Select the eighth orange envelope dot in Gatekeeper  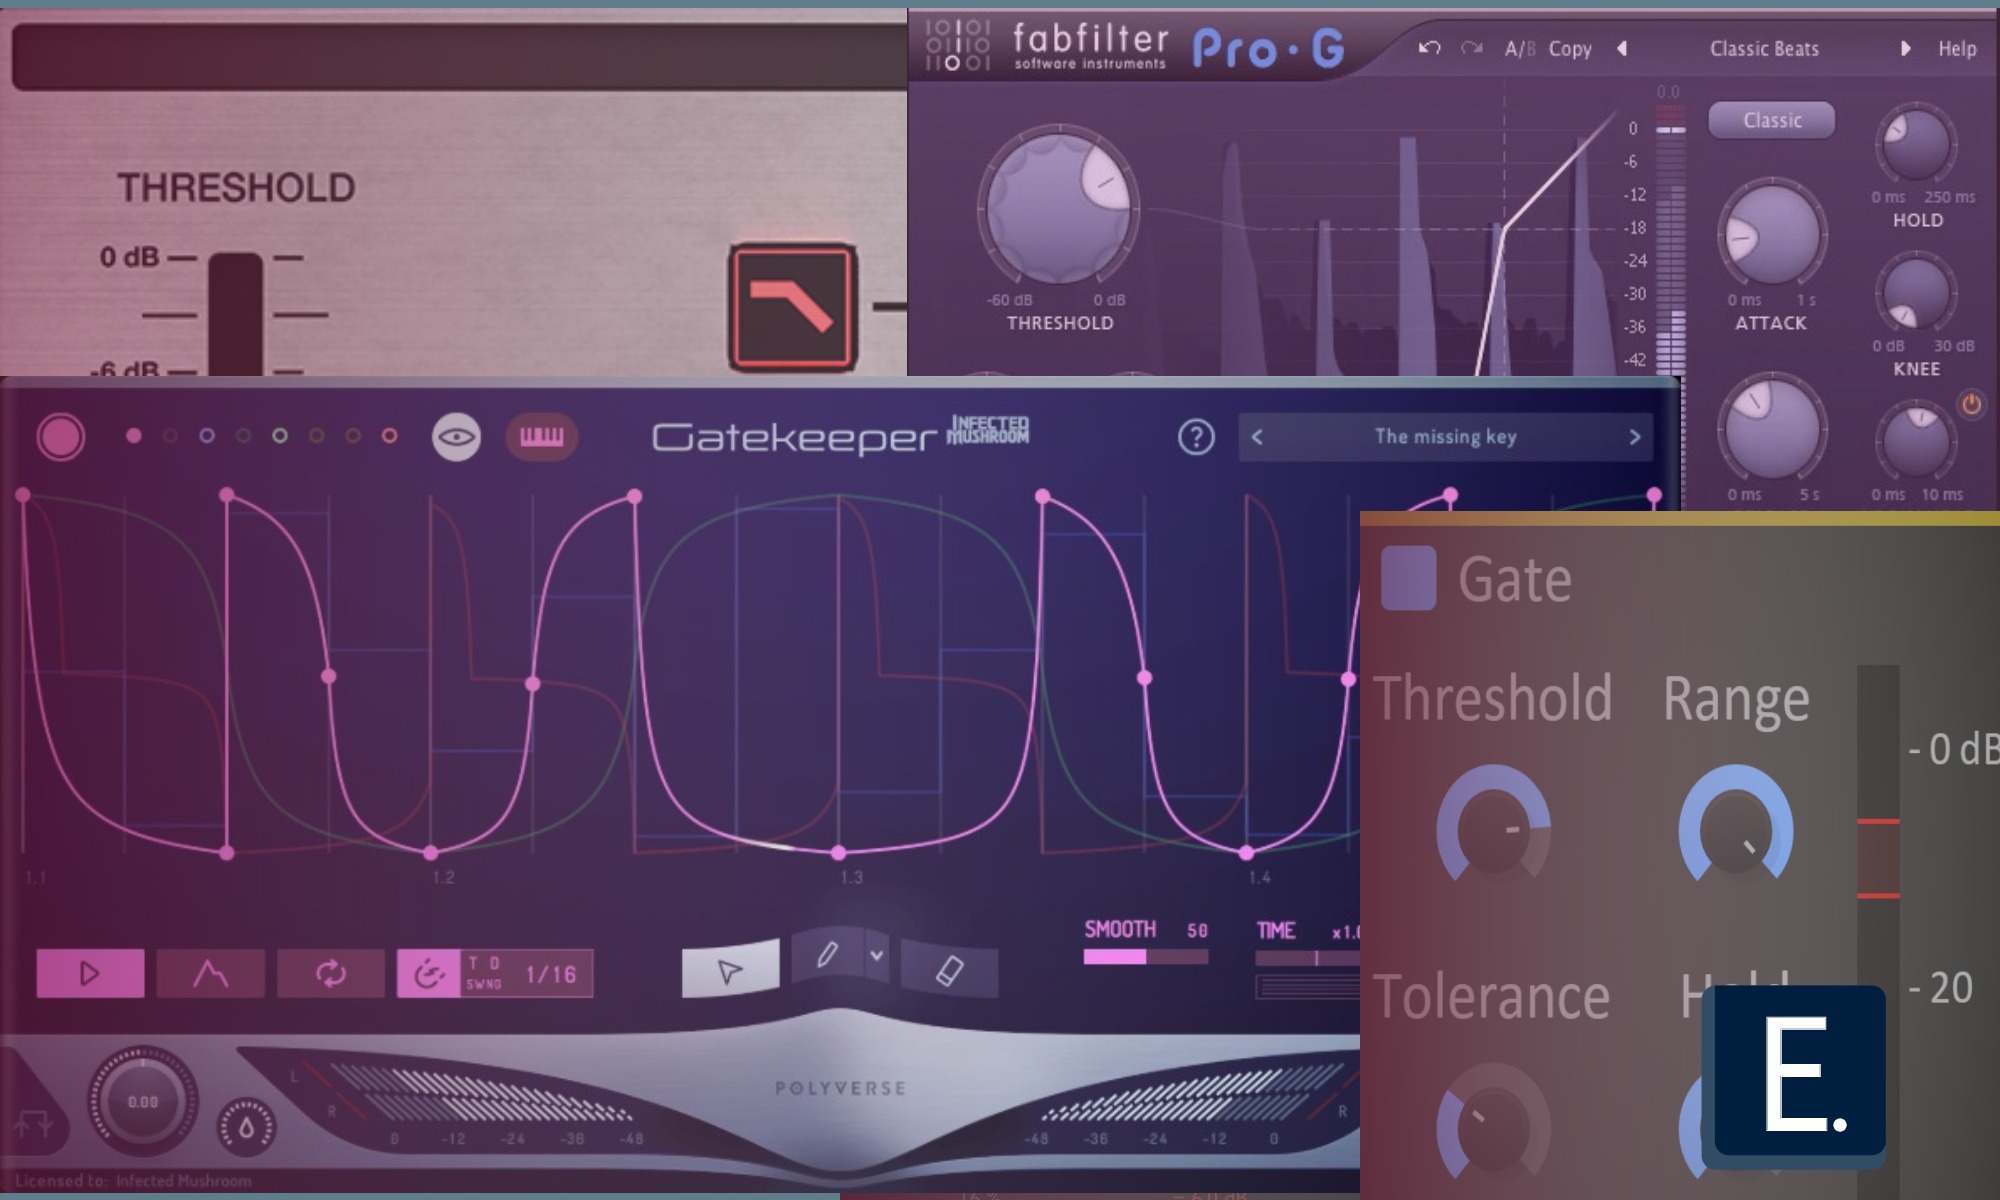pyautogui.click(x=390, y=436)
